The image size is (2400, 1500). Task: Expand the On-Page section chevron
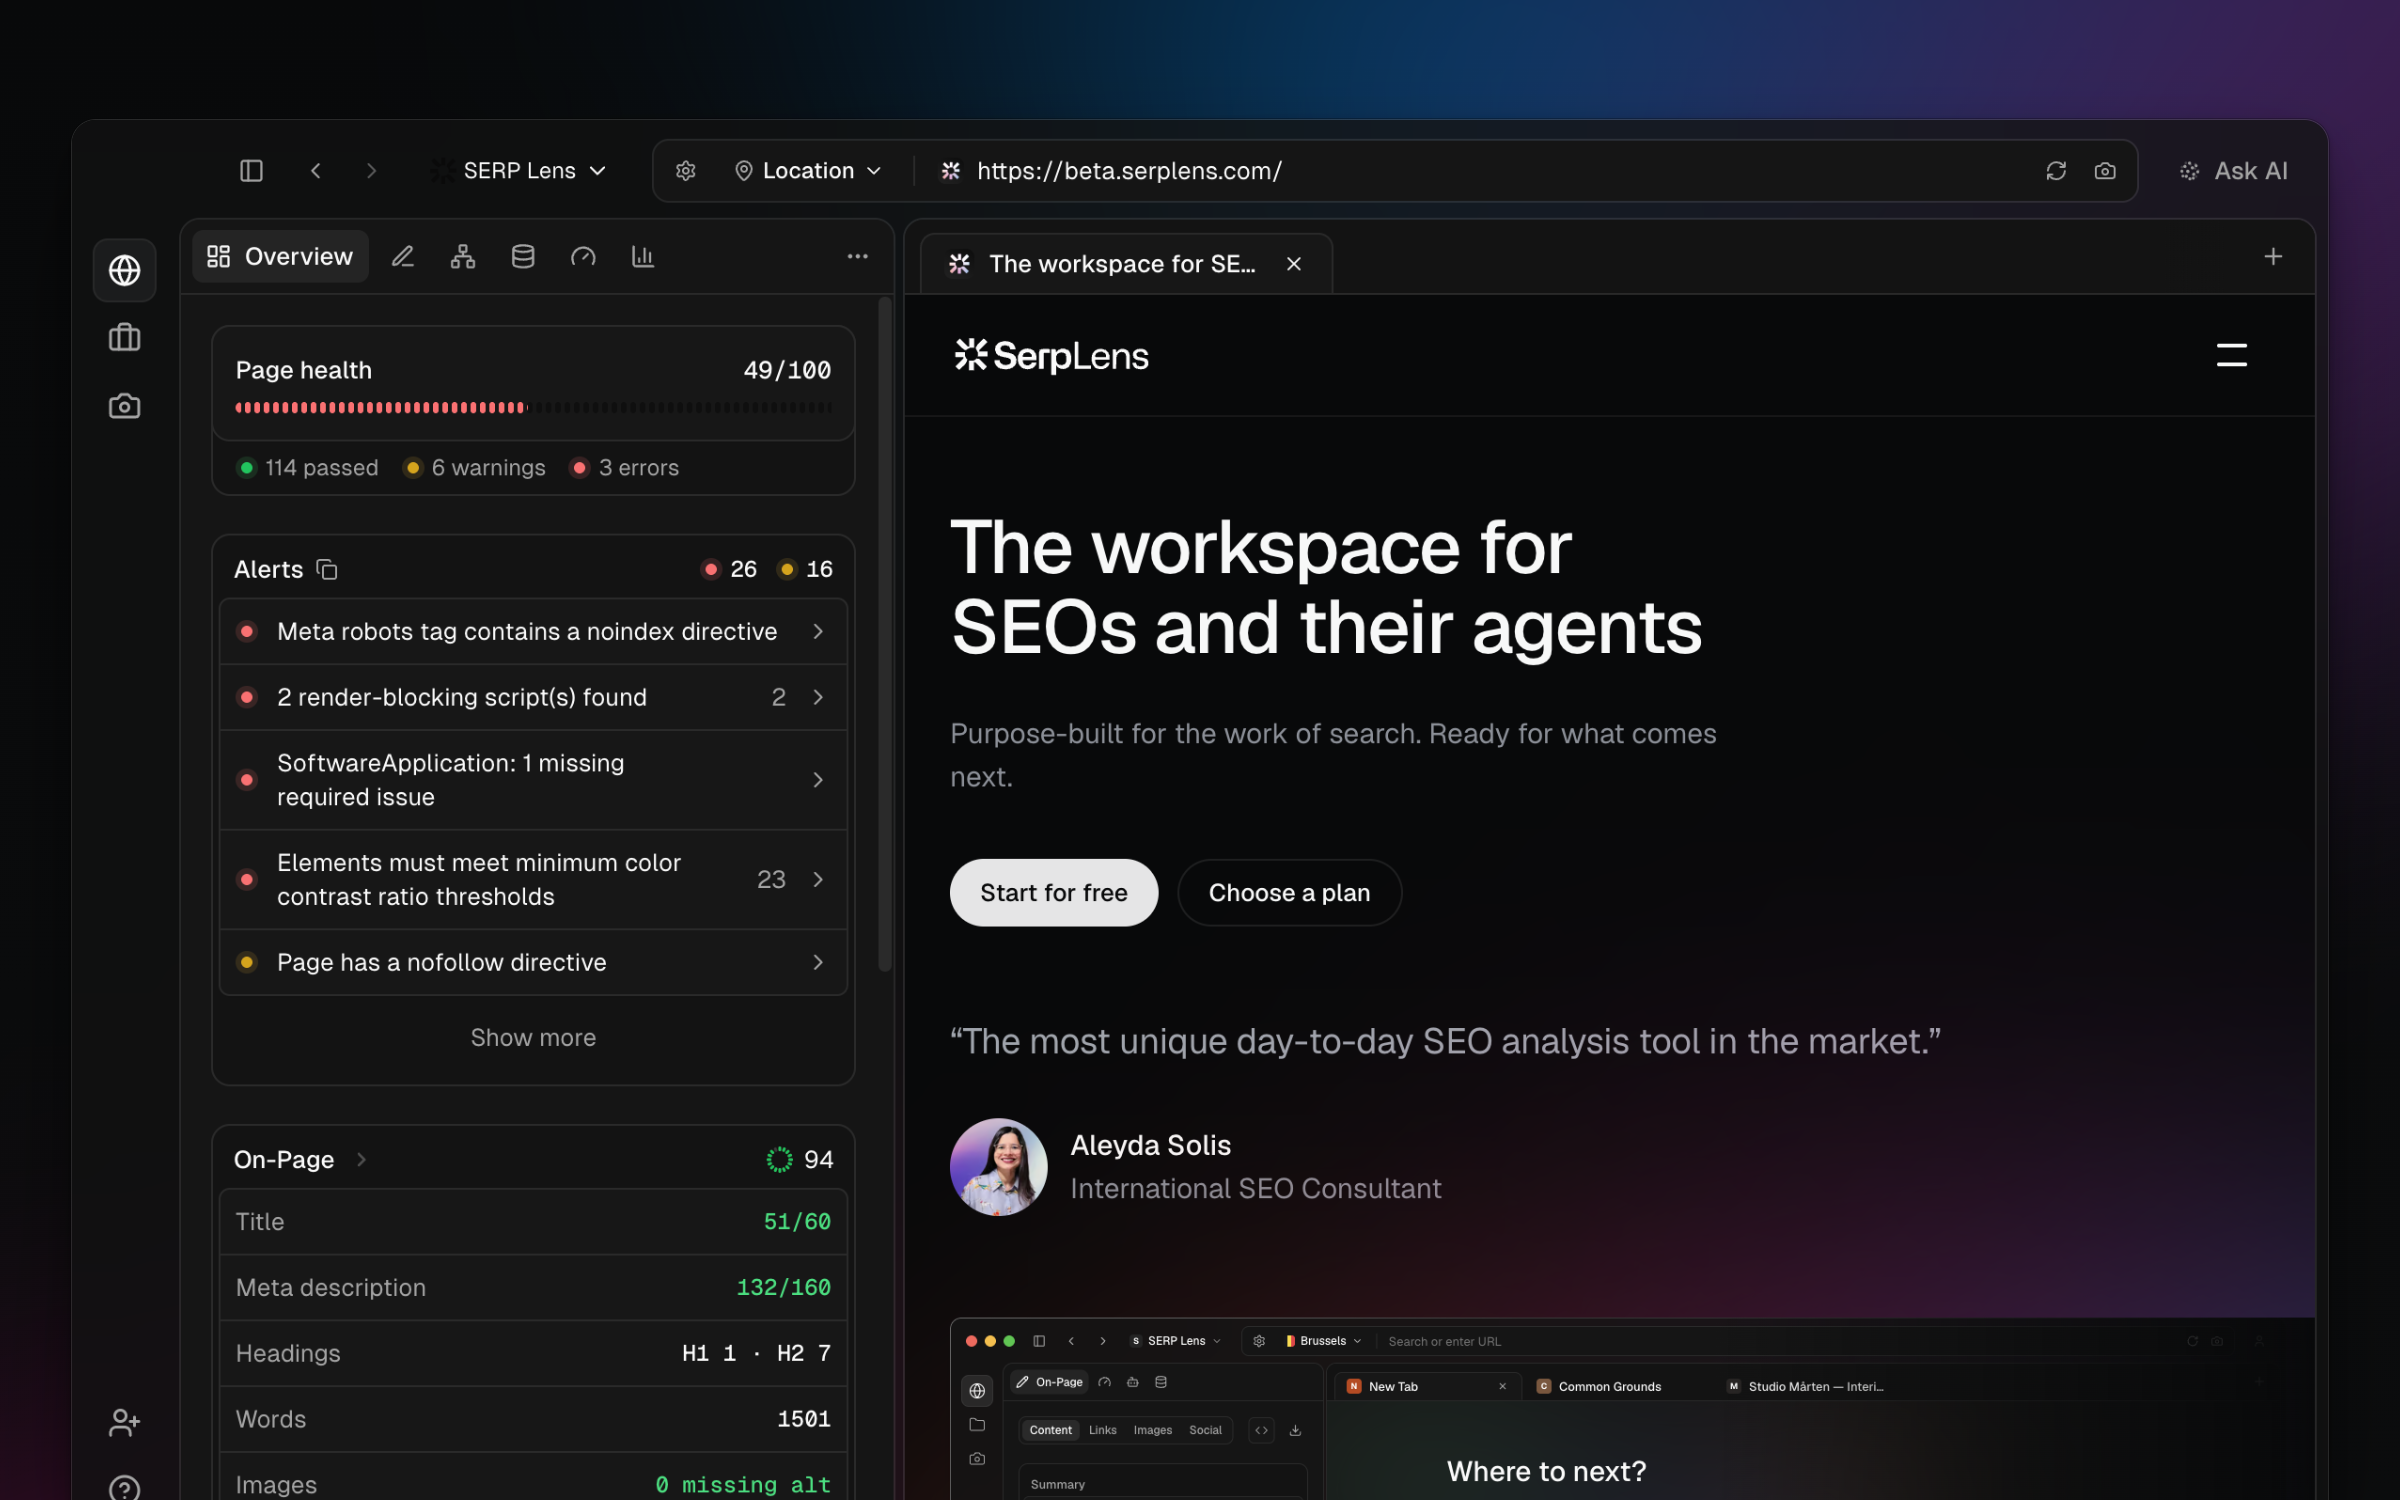[x=362, y=1159]
